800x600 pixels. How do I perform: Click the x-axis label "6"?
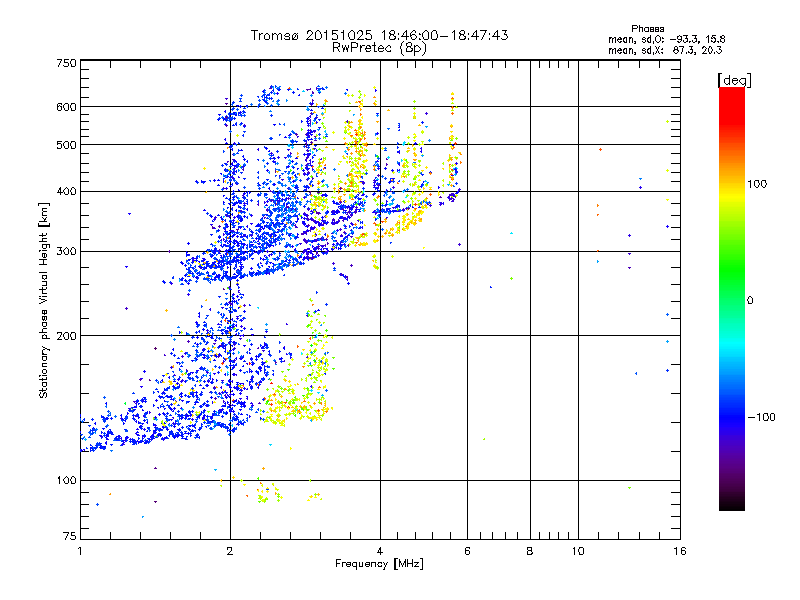pyautogui.click(x=467, y=551)
